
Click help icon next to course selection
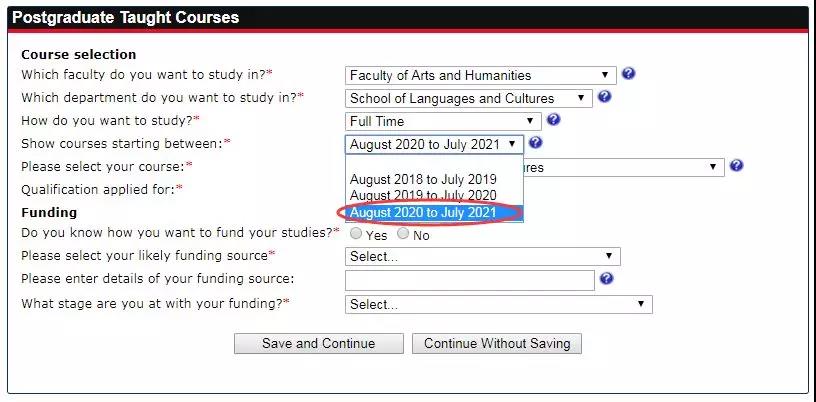[736, 166]
